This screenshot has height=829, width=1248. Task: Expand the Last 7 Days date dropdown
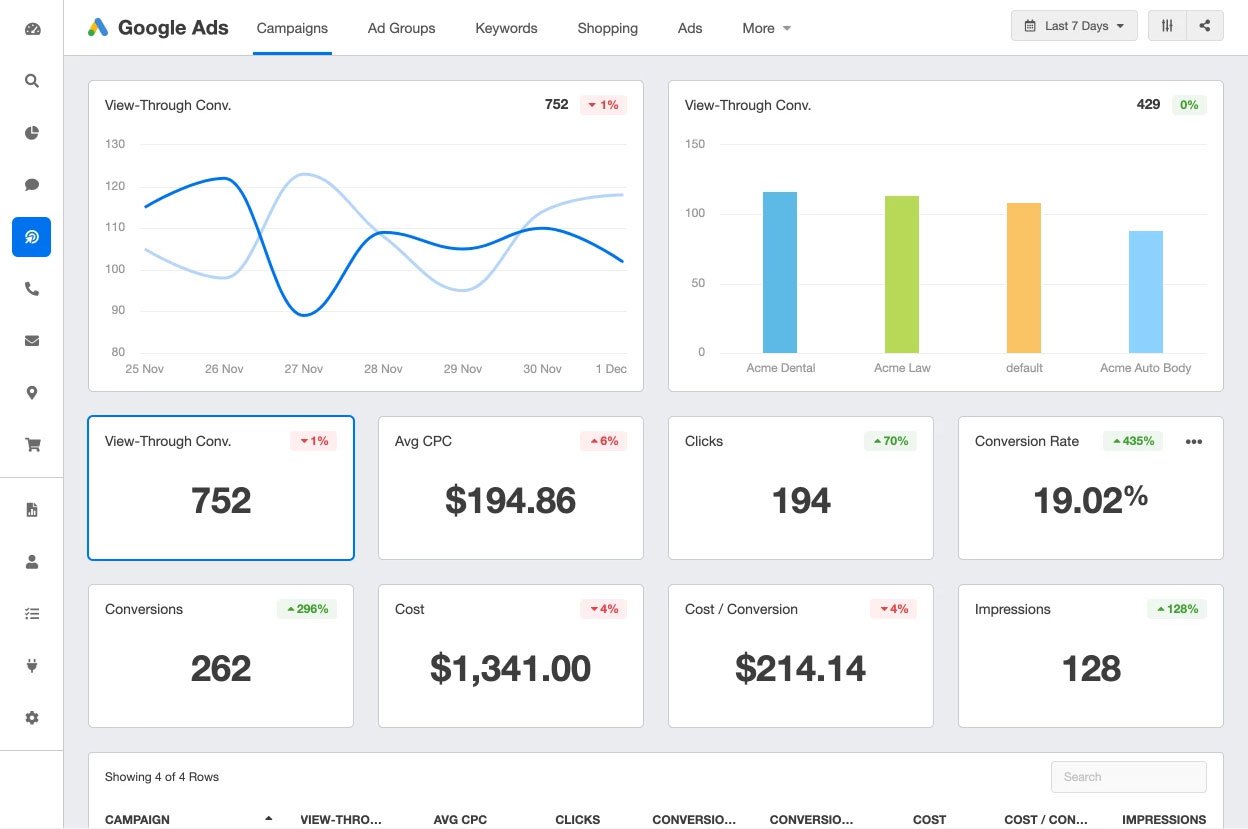pyautogui.click(x=1074, y=26)
